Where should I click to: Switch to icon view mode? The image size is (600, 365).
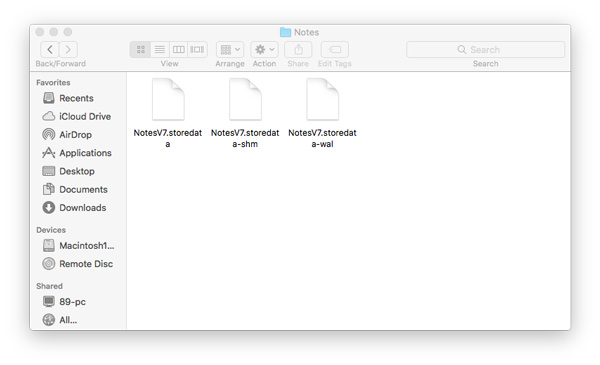pos(140,49)
